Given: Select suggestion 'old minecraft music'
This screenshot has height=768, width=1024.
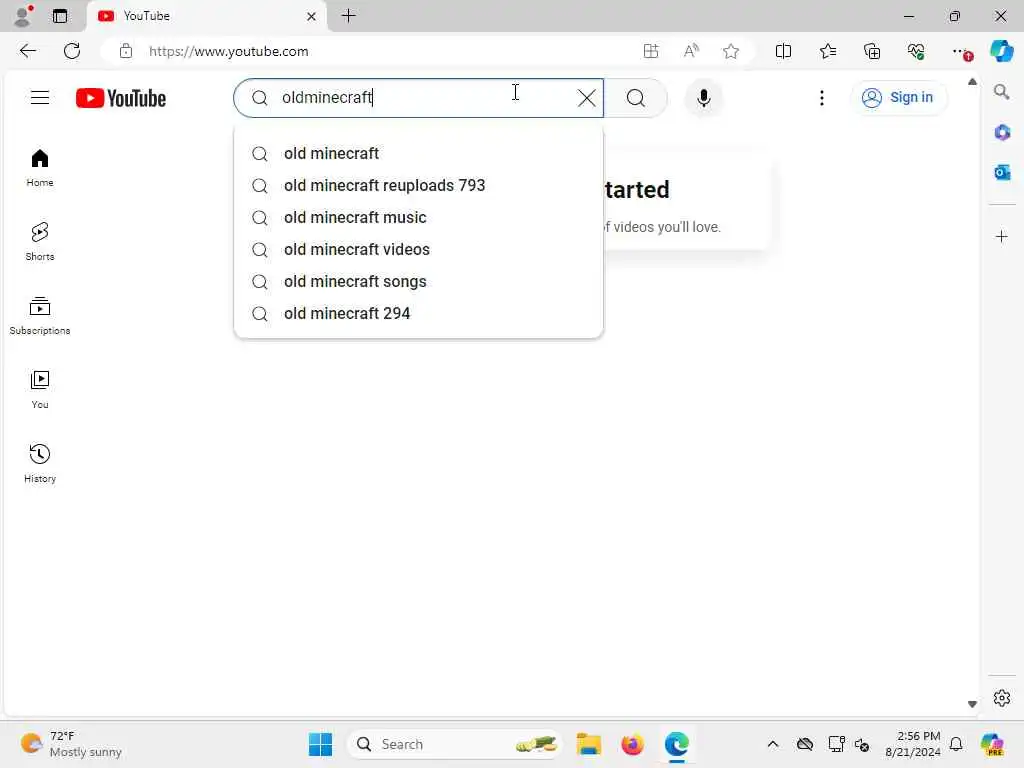Looking at the screenshot, I should click(x=418, y=217).
